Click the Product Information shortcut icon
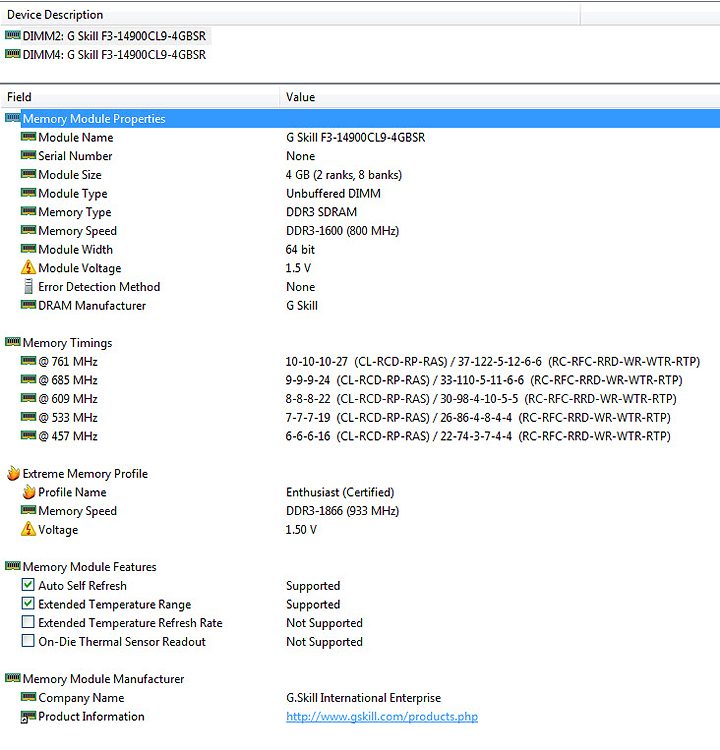 [29, 717]
